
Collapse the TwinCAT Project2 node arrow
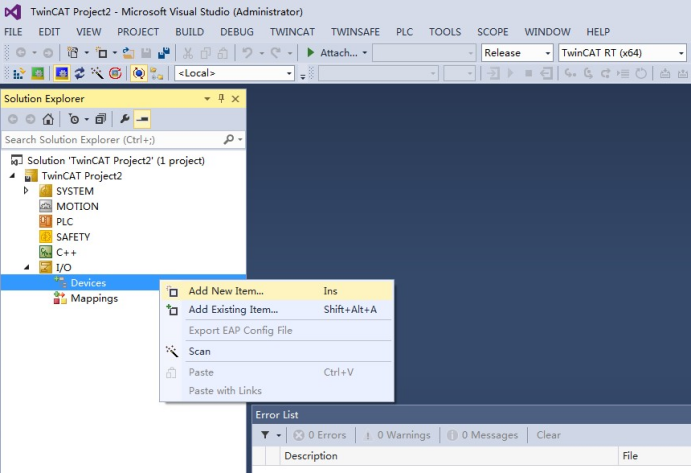(x=12, y=176)
